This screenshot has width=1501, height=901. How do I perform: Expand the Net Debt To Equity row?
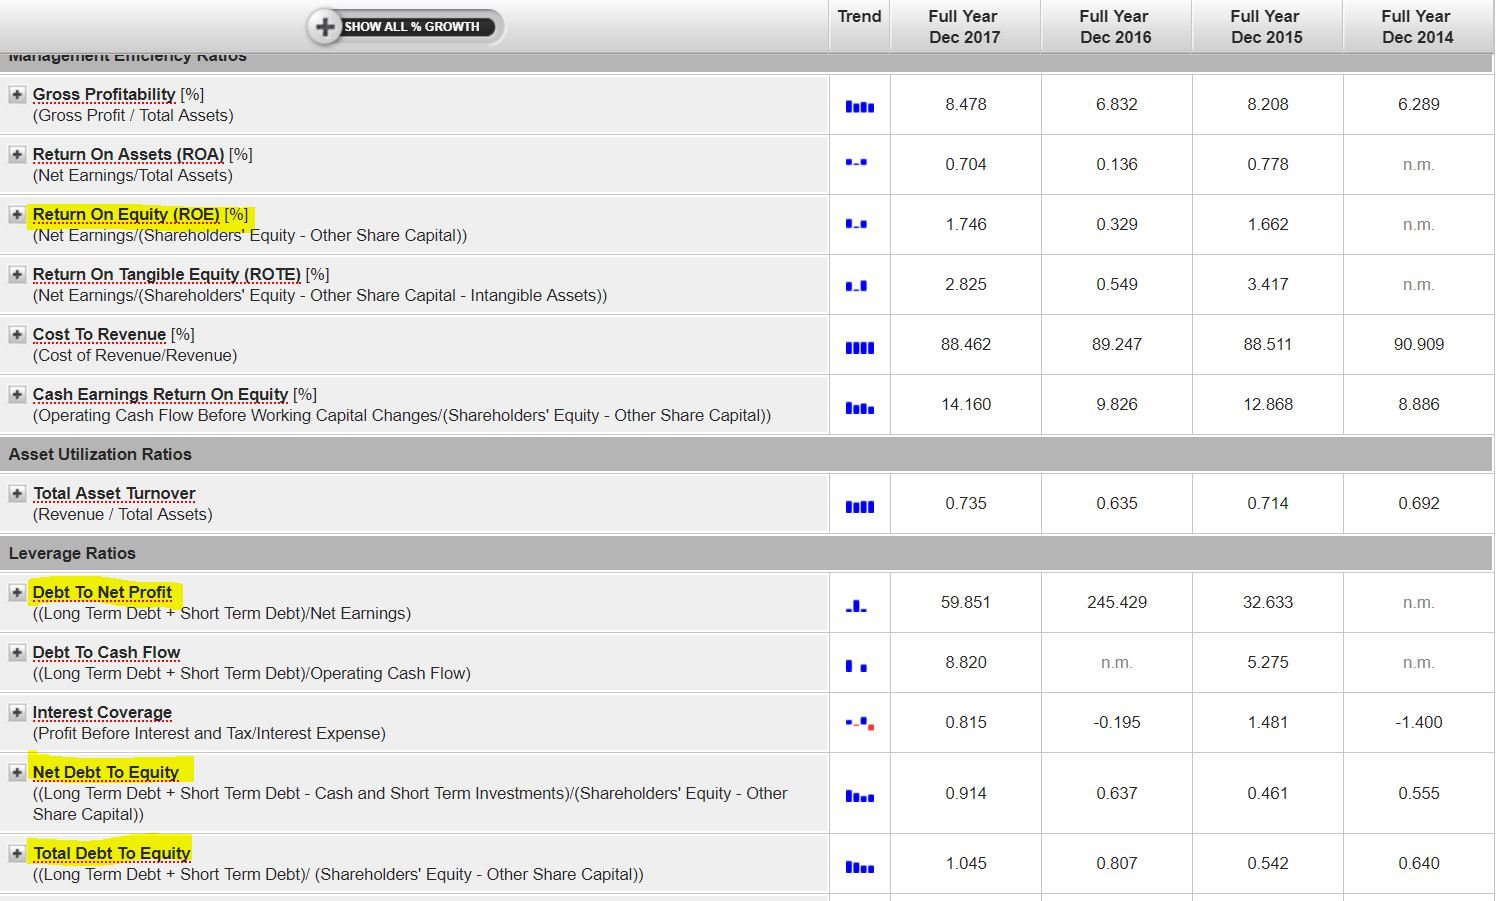click(17, 772)
